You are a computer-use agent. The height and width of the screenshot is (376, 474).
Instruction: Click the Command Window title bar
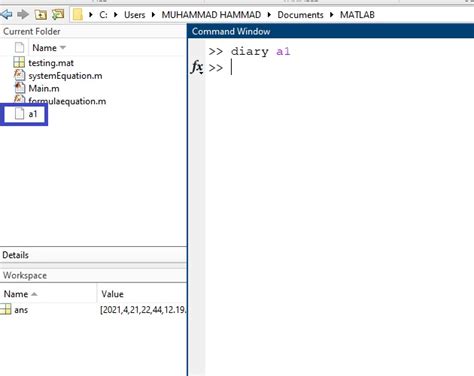pos(331,31)
